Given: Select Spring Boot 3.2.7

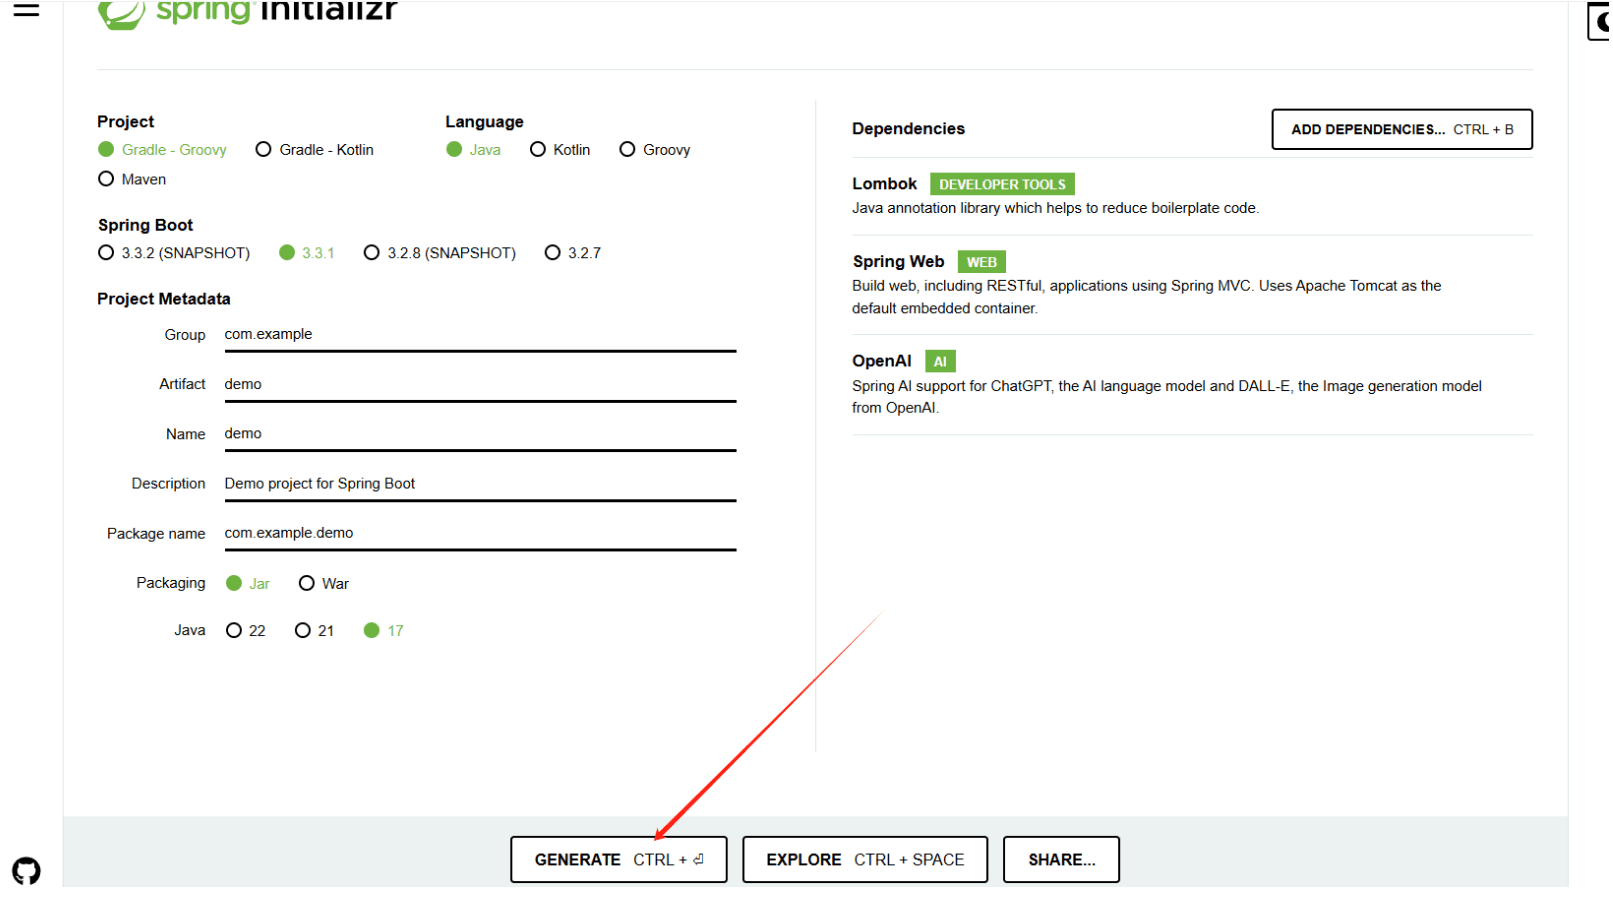Looking at the screenshot, I should coord(573,253).
